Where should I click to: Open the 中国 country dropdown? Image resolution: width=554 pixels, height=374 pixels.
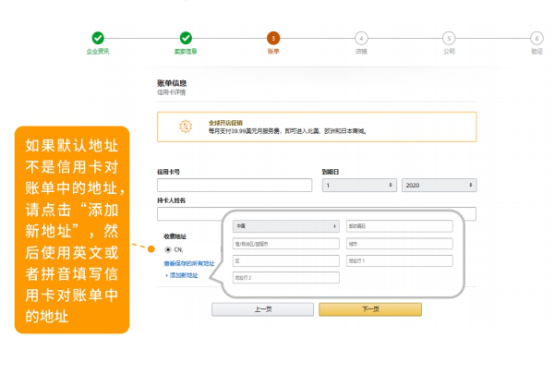[286, 226]
